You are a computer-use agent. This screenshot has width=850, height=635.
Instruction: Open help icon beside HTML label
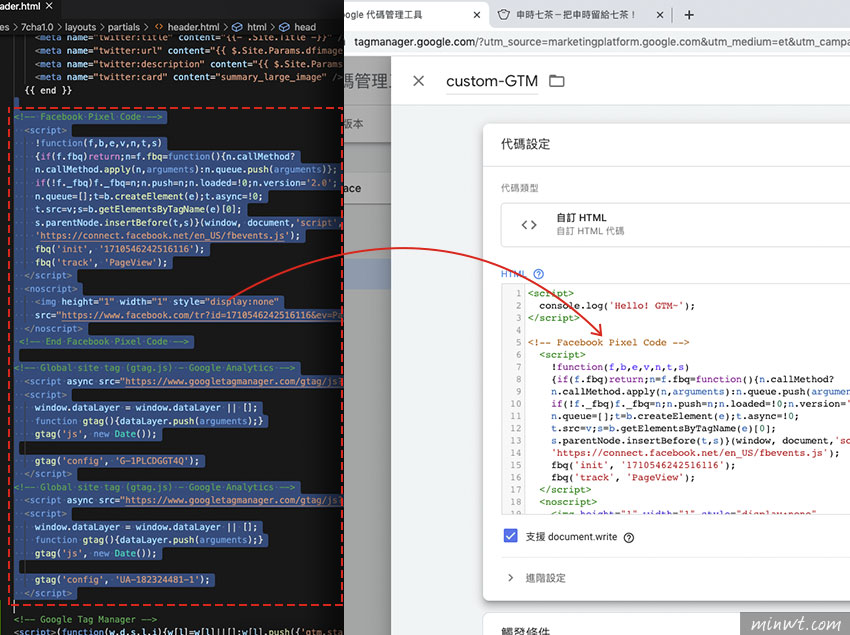coord(538,274)
